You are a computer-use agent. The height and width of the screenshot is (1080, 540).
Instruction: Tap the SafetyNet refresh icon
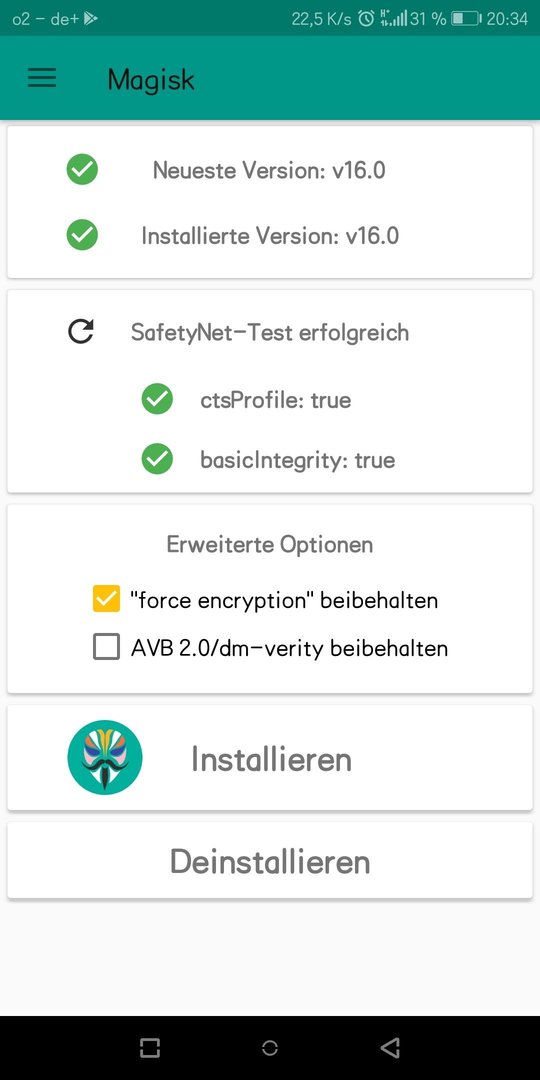(x=81, y=332)
